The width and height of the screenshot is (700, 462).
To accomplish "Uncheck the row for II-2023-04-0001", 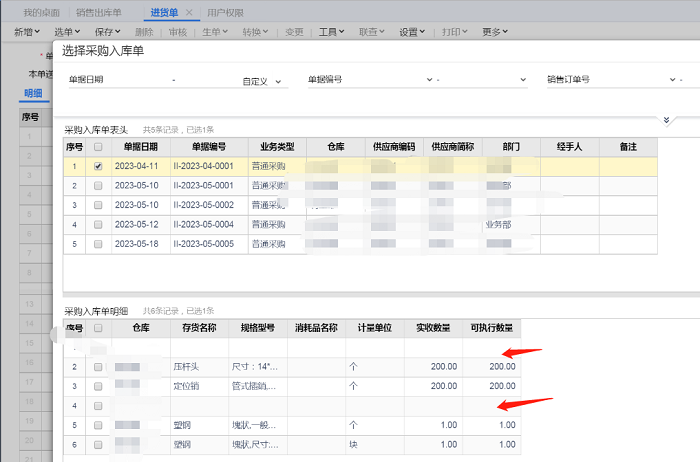I will coord(98,167).
